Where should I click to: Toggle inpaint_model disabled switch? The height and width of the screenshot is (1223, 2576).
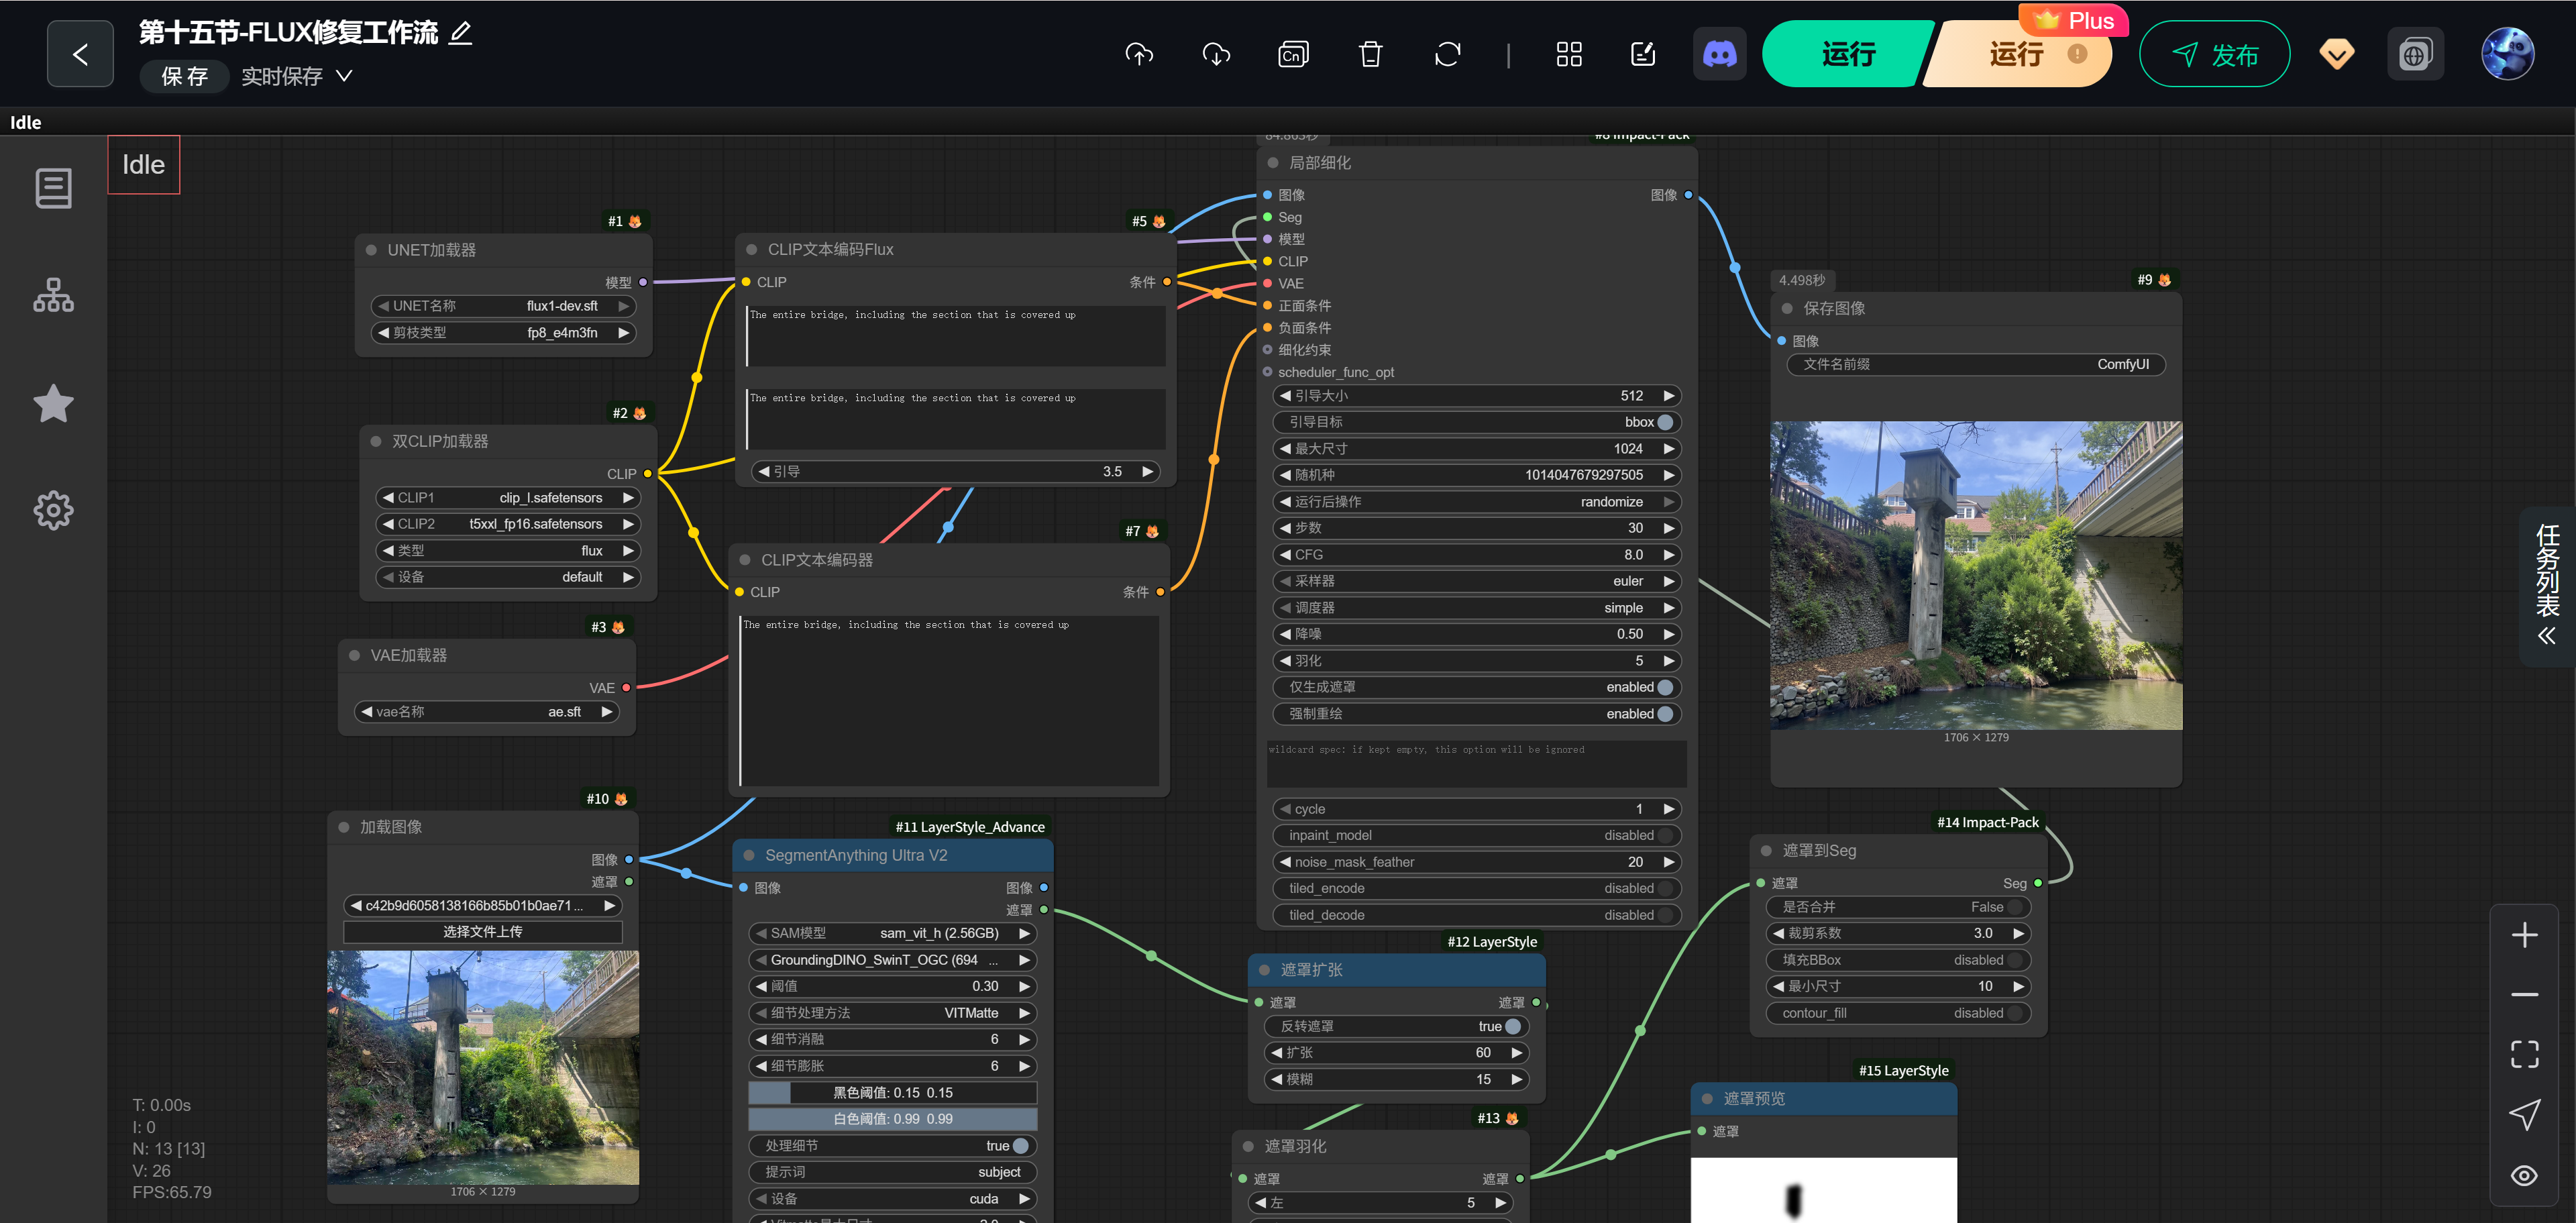point(1664,835)
